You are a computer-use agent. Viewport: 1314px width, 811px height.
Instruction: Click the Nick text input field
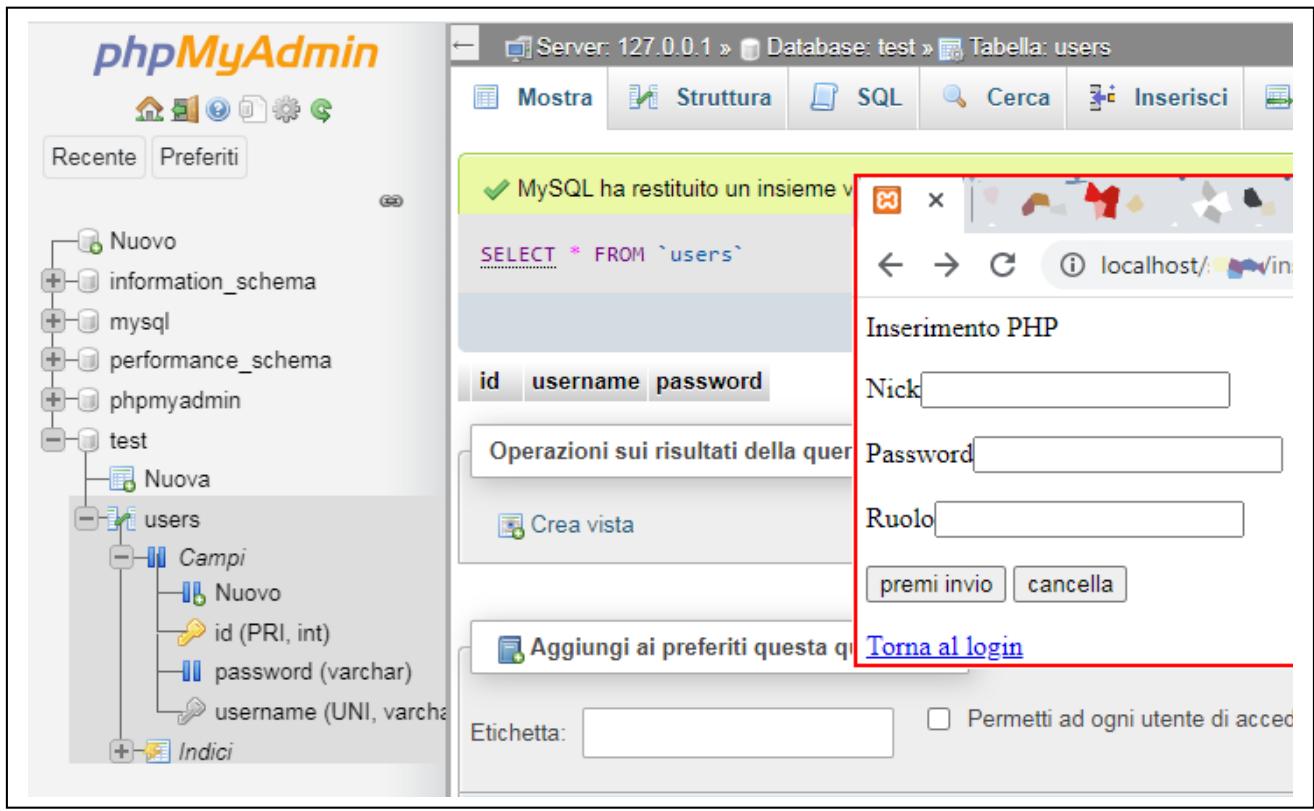pyautogui.click(x=1074, y=390)
